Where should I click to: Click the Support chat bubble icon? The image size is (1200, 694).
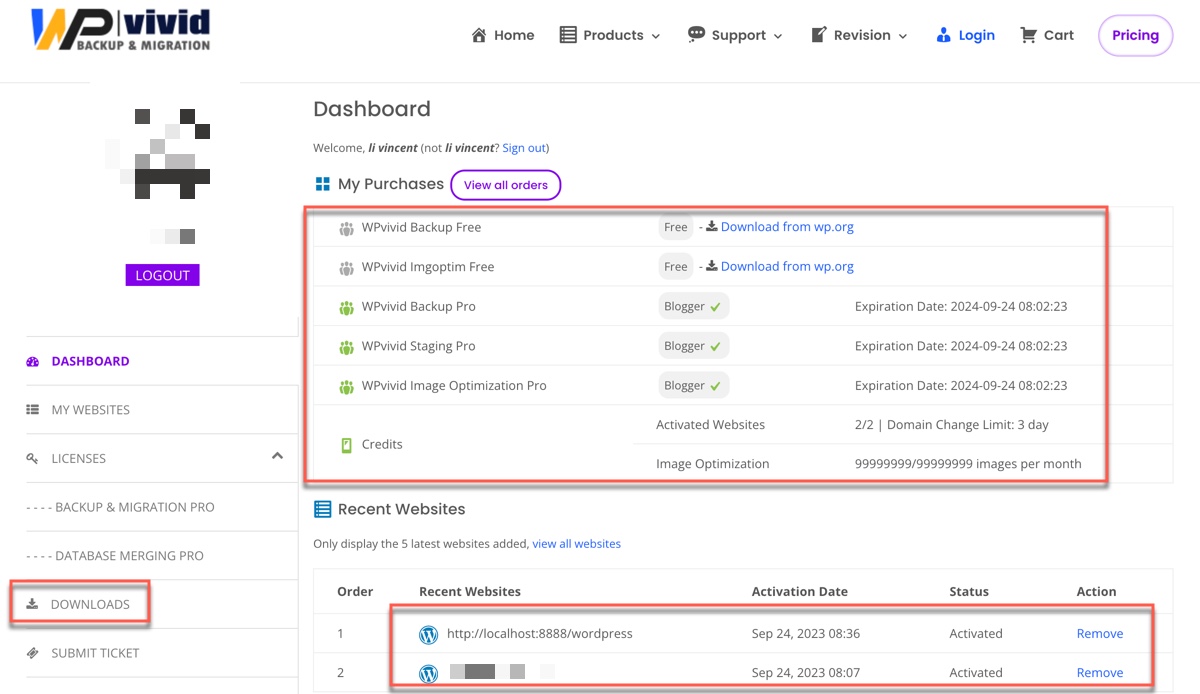[x=696, y=34]
